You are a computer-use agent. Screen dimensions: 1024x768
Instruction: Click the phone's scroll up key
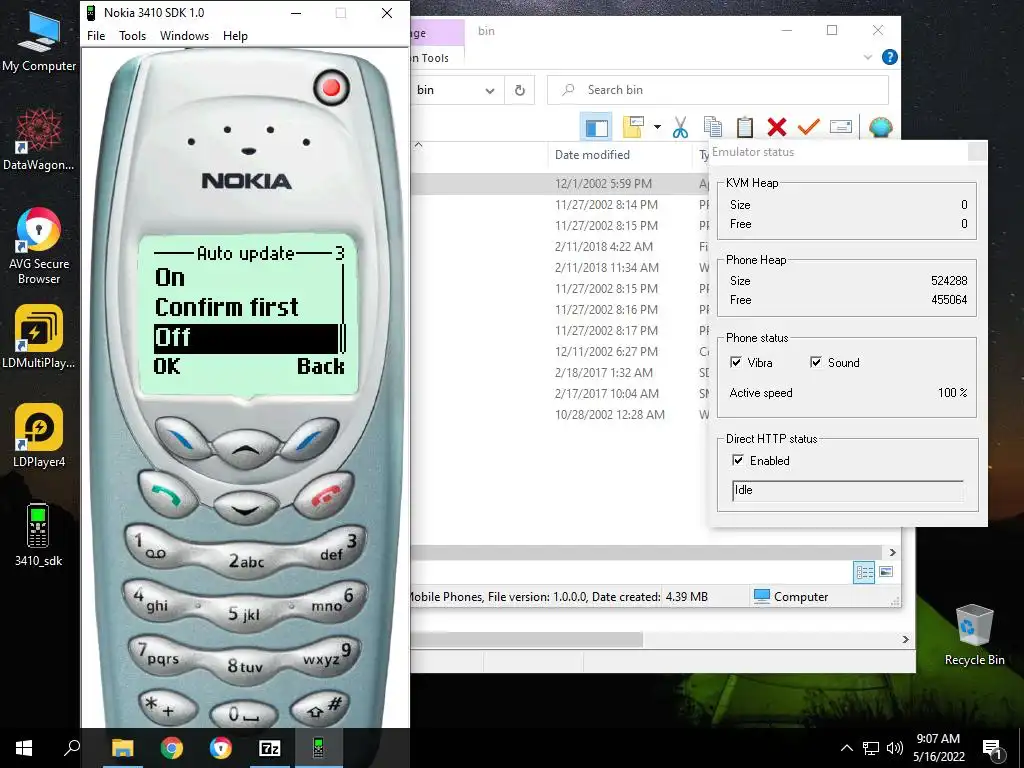point(246,449)
